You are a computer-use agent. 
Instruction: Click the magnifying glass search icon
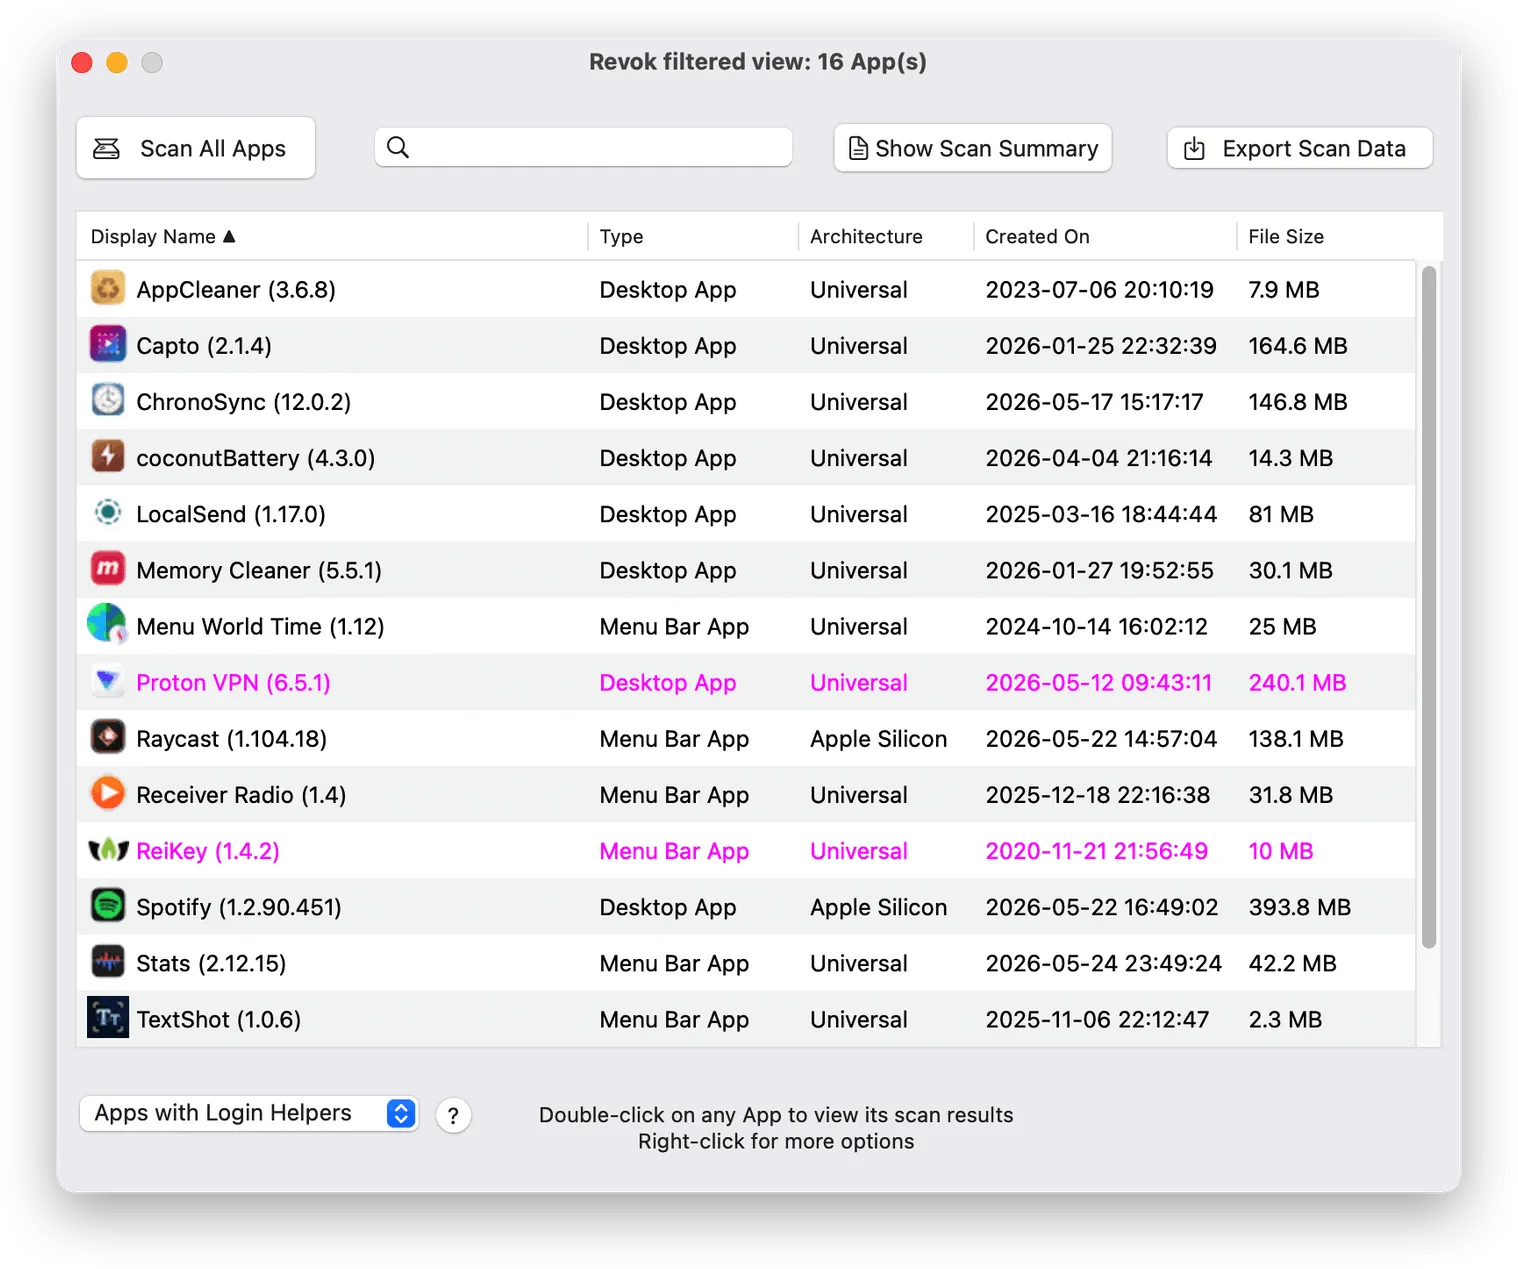click(x=398, y=147)
